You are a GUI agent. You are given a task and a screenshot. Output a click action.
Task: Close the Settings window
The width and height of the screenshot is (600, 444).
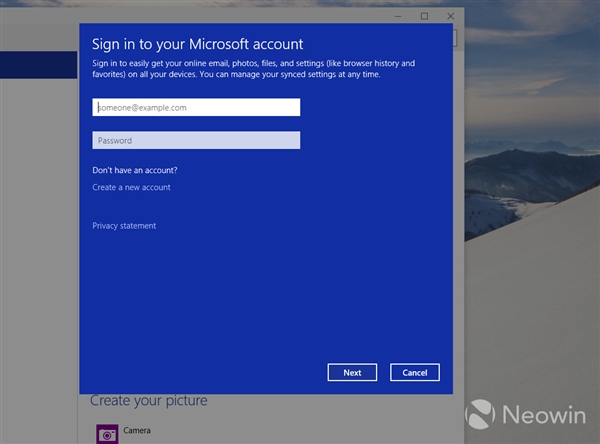[451, 16]
